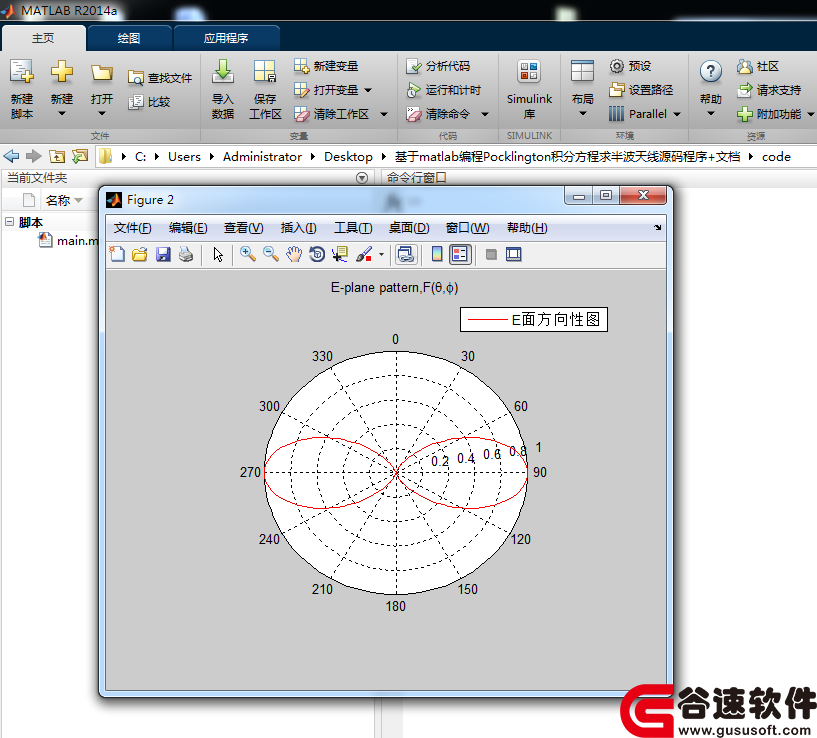This screenshot has width=817, height=738.
Task: Click Show Plot Tools and Dock Figure icon
Action: coord(514,254)
